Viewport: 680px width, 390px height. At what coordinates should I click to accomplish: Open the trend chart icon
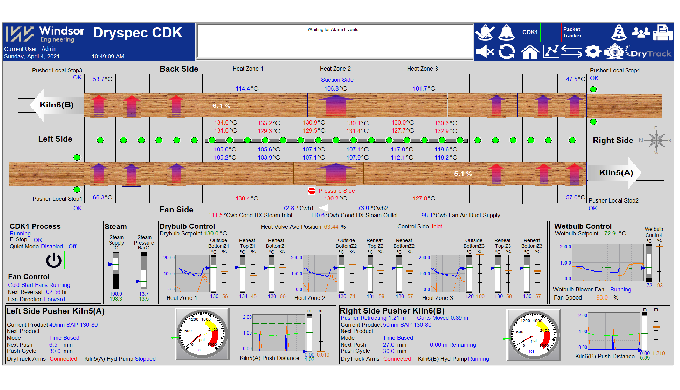(x=550, y=52)
